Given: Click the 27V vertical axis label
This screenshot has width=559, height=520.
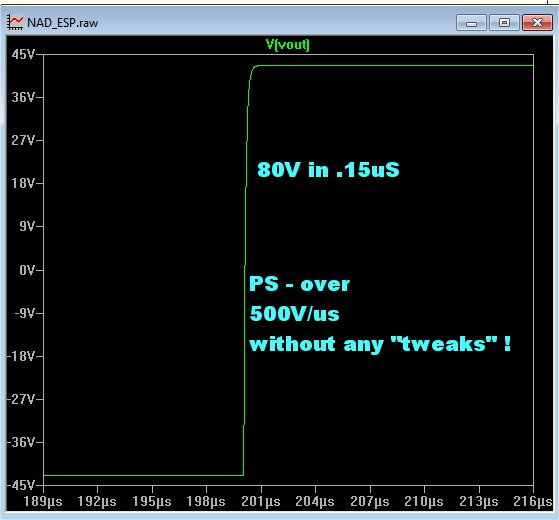Looking at the screenshot, I should 24,140.
